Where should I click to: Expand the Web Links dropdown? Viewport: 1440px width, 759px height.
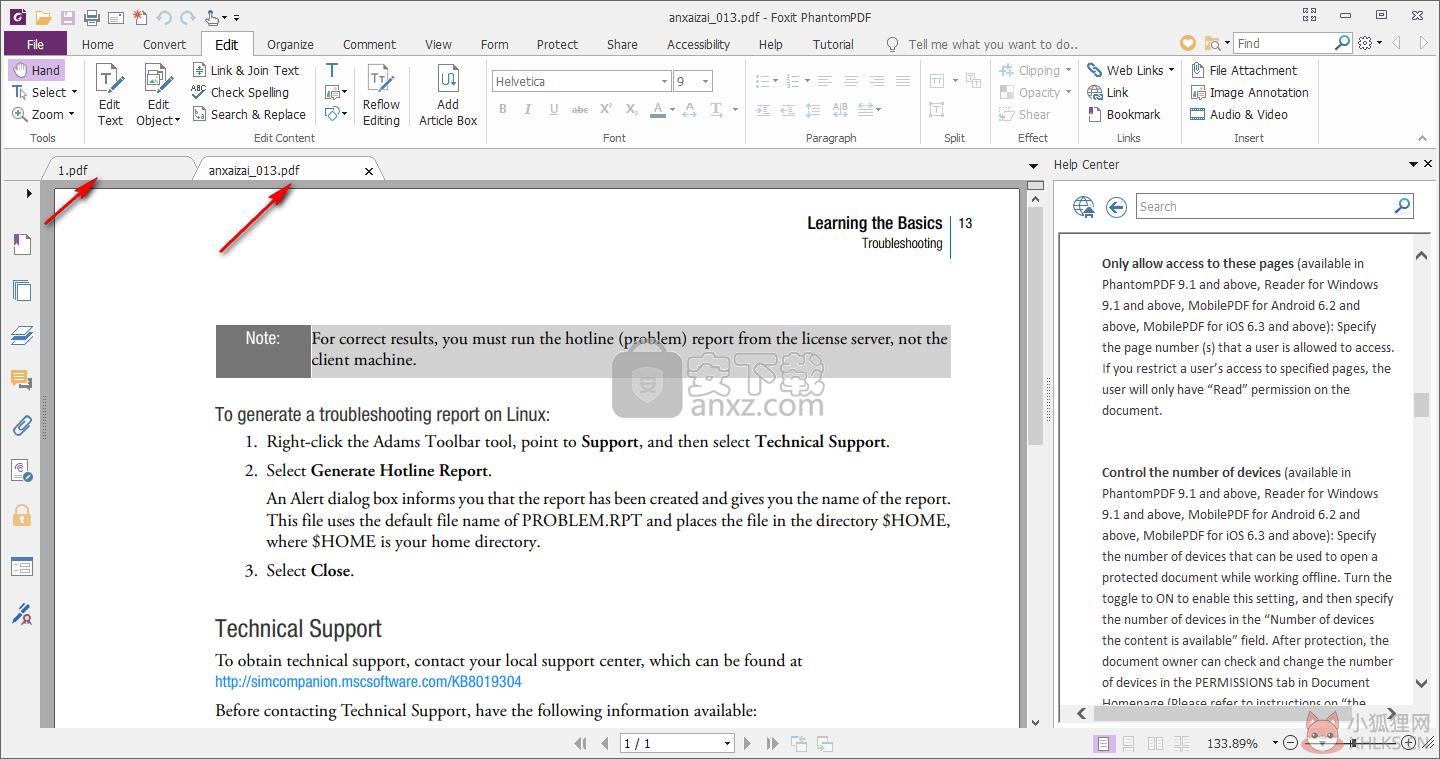(x=1171, y=70)
